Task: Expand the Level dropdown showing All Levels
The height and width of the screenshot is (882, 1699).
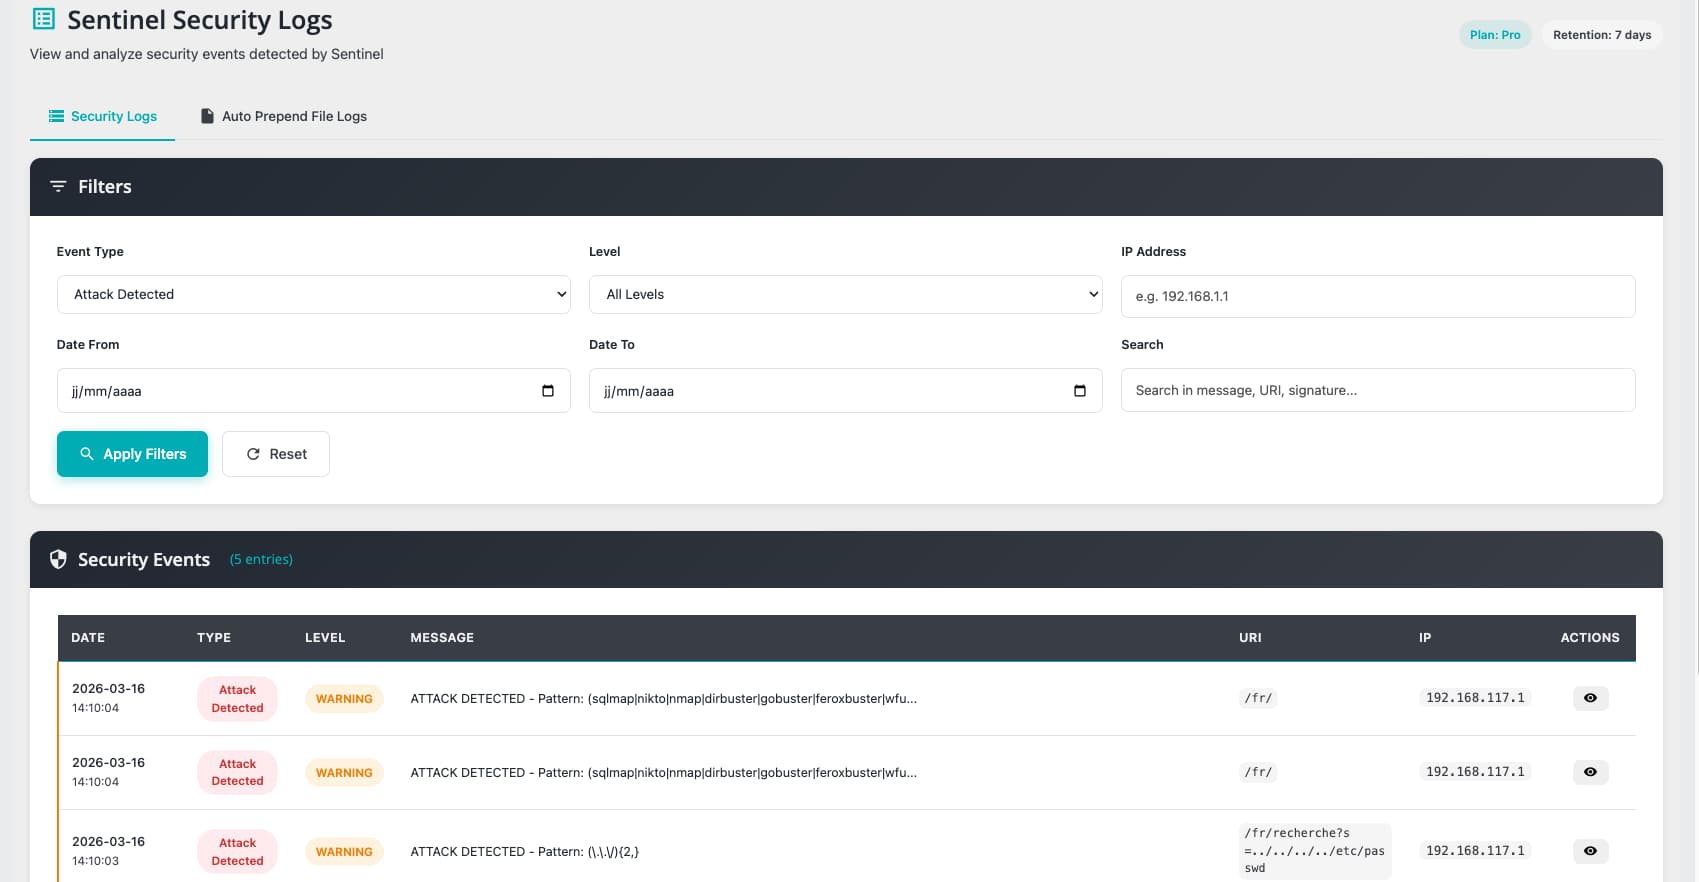Action: 845,295
